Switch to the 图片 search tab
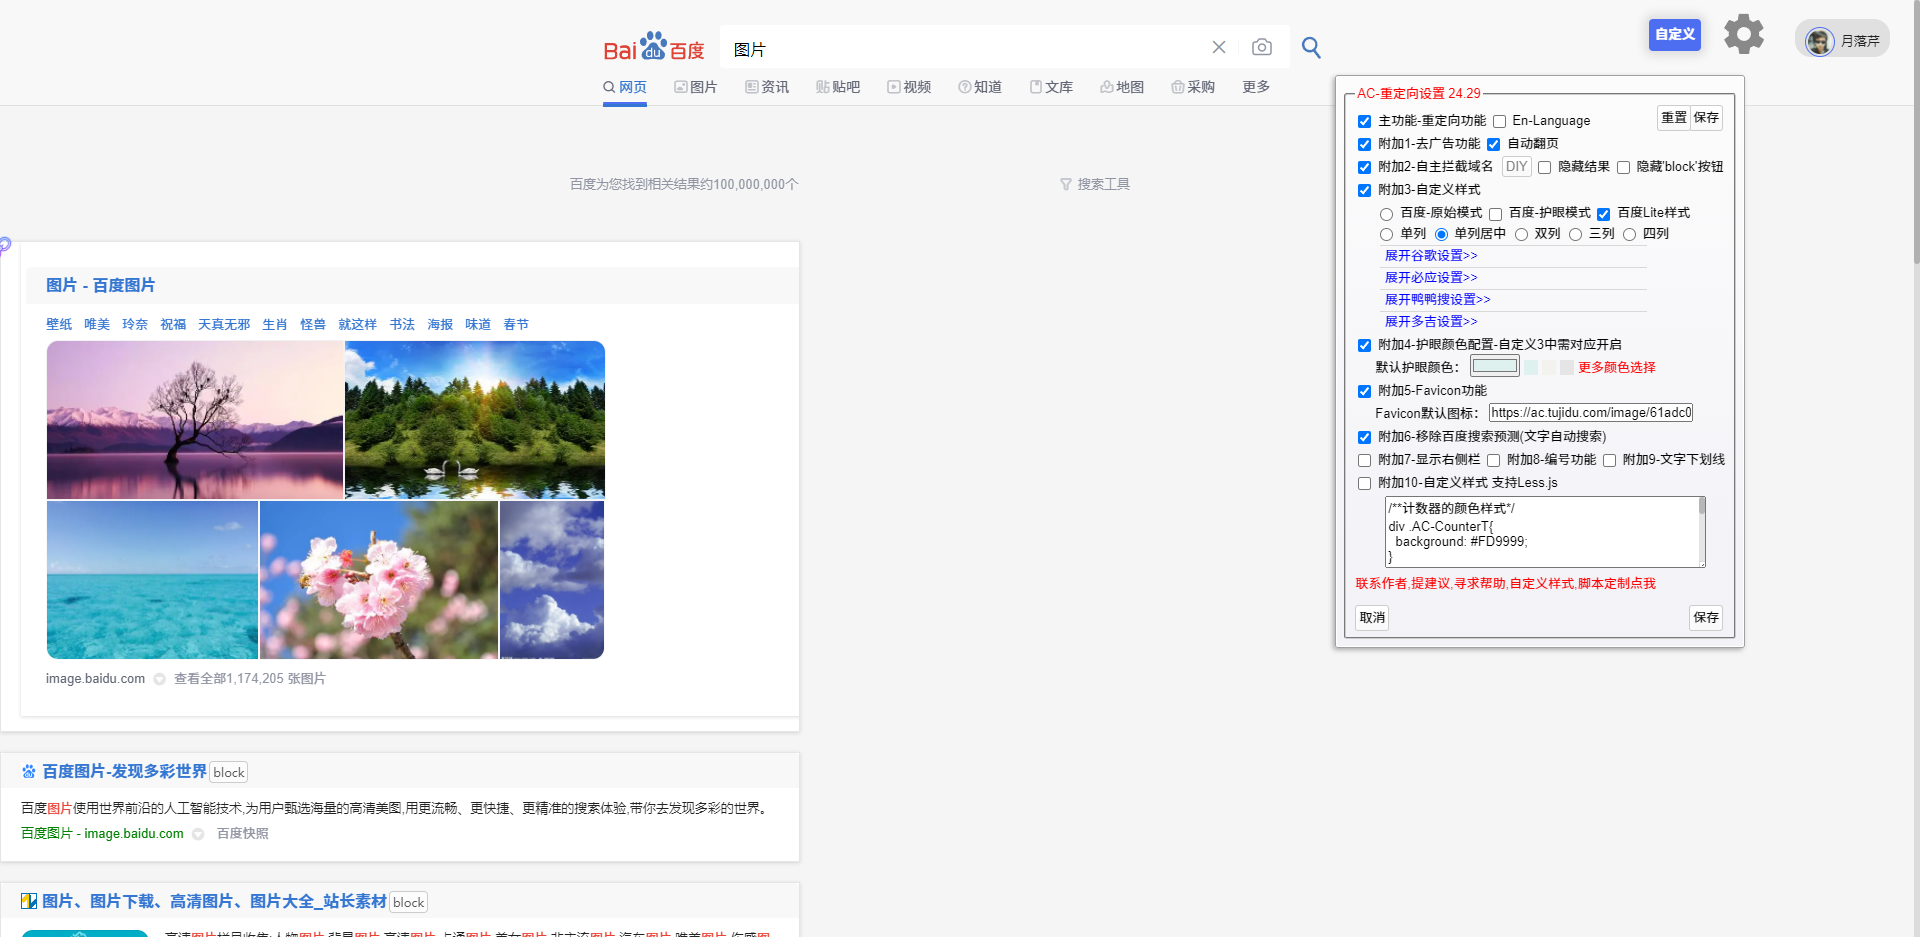The width and height of the screenshot is (1920, 937). (696, 87)
